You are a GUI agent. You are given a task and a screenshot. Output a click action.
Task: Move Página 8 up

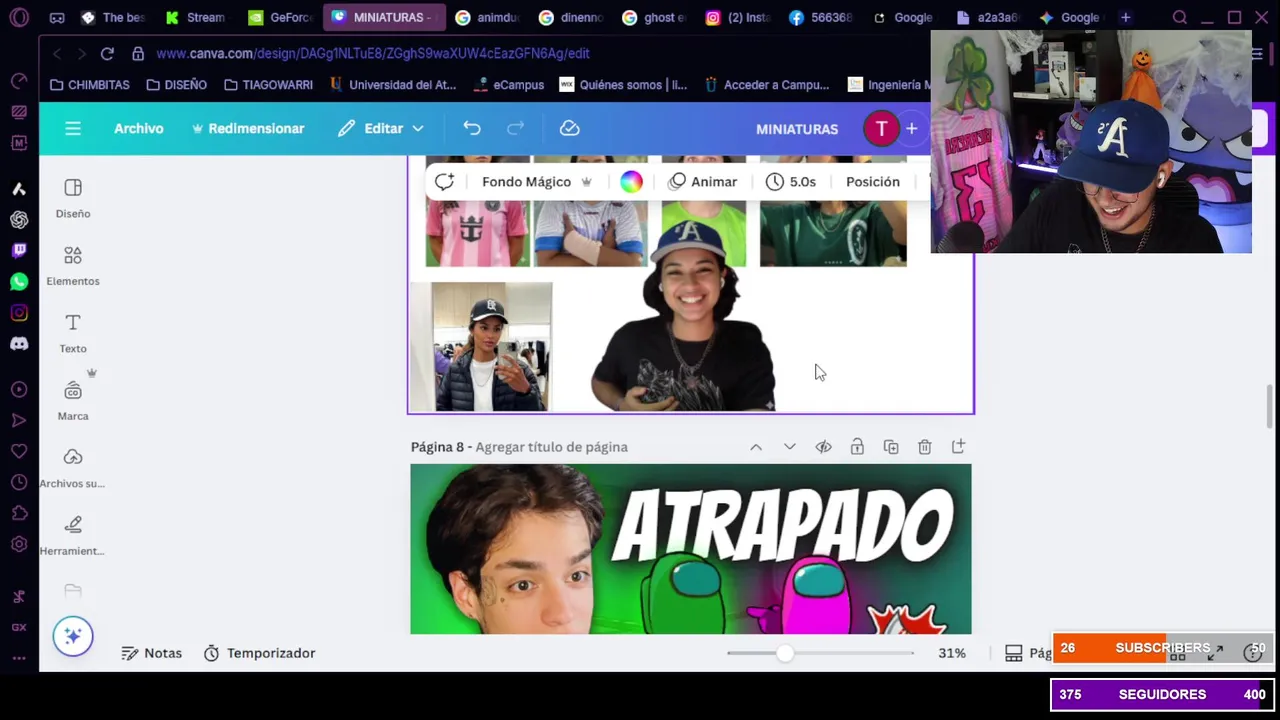756,447
